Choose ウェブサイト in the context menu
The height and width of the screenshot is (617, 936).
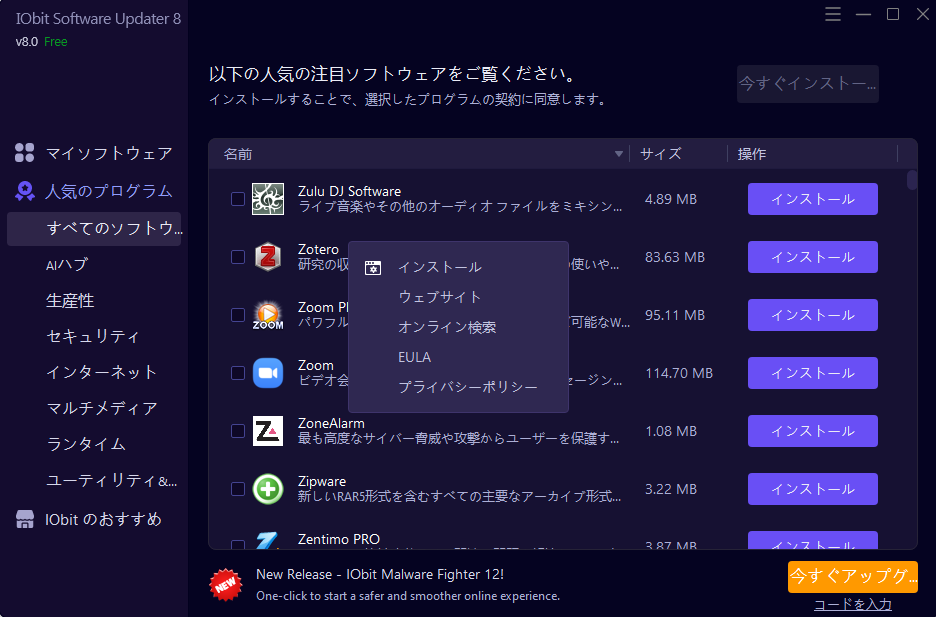point(458,297)
